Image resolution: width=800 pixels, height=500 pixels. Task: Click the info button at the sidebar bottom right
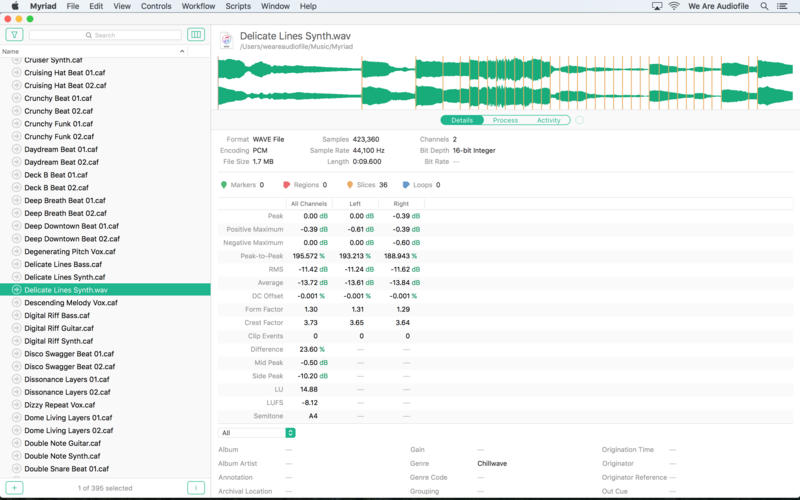196,488
